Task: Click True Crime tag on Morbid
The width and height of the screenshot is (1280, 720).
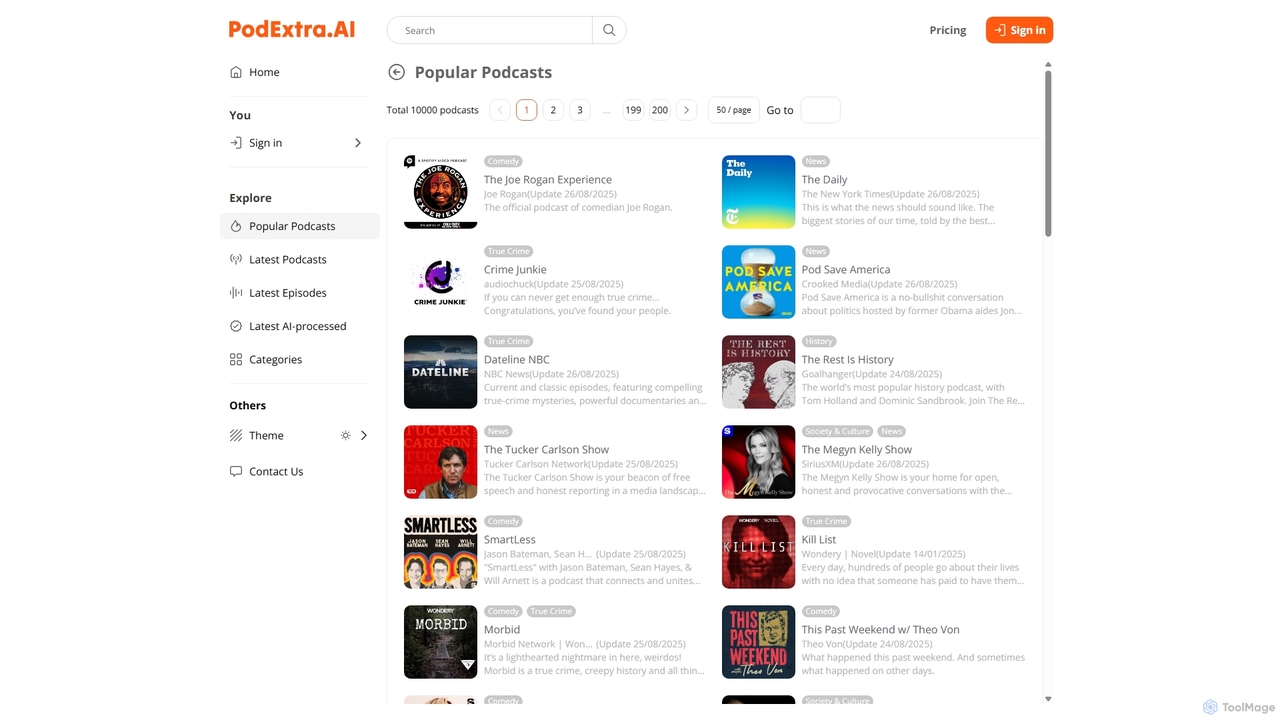Action: click(552, 611)
